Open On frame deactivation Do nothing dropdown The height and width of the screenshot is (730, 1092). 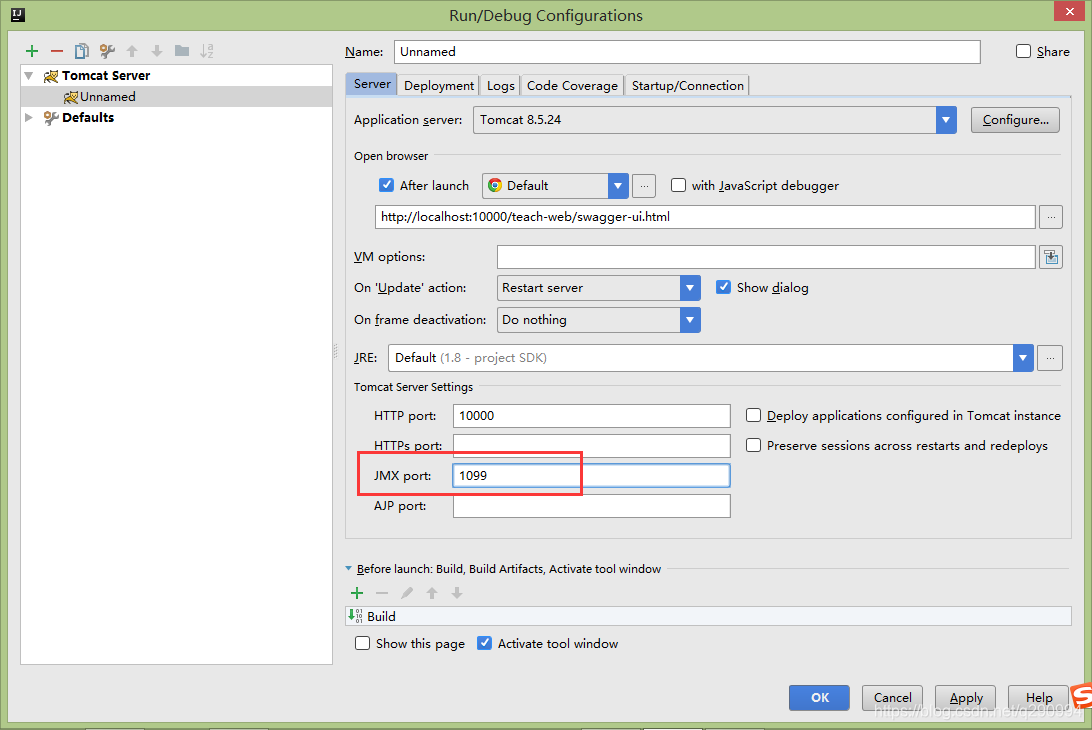tap(690, 320)
